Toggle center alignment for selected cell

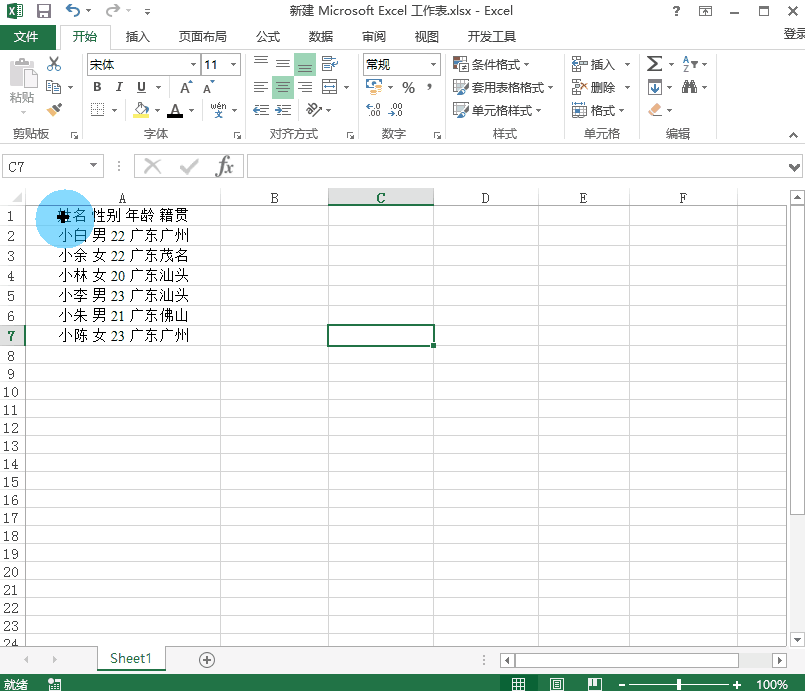pos(281,86)
